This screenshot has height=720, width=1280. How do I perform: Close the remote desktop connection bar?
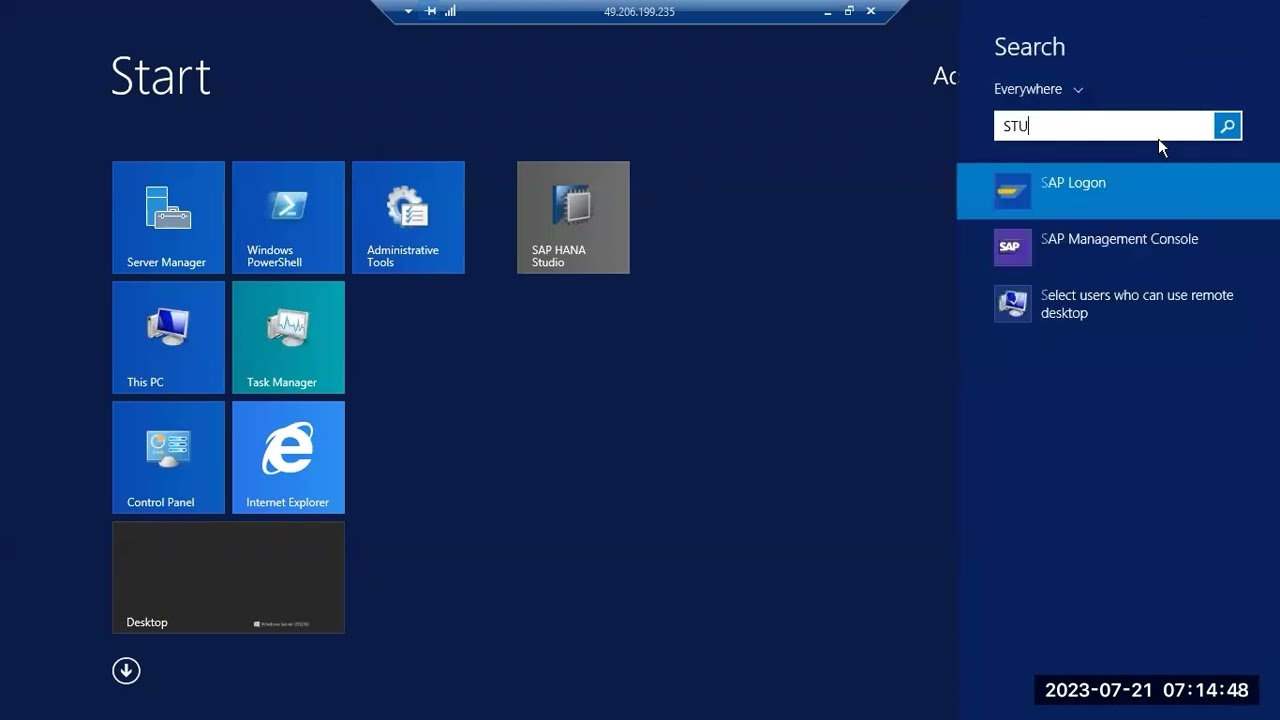click(871, 11)
